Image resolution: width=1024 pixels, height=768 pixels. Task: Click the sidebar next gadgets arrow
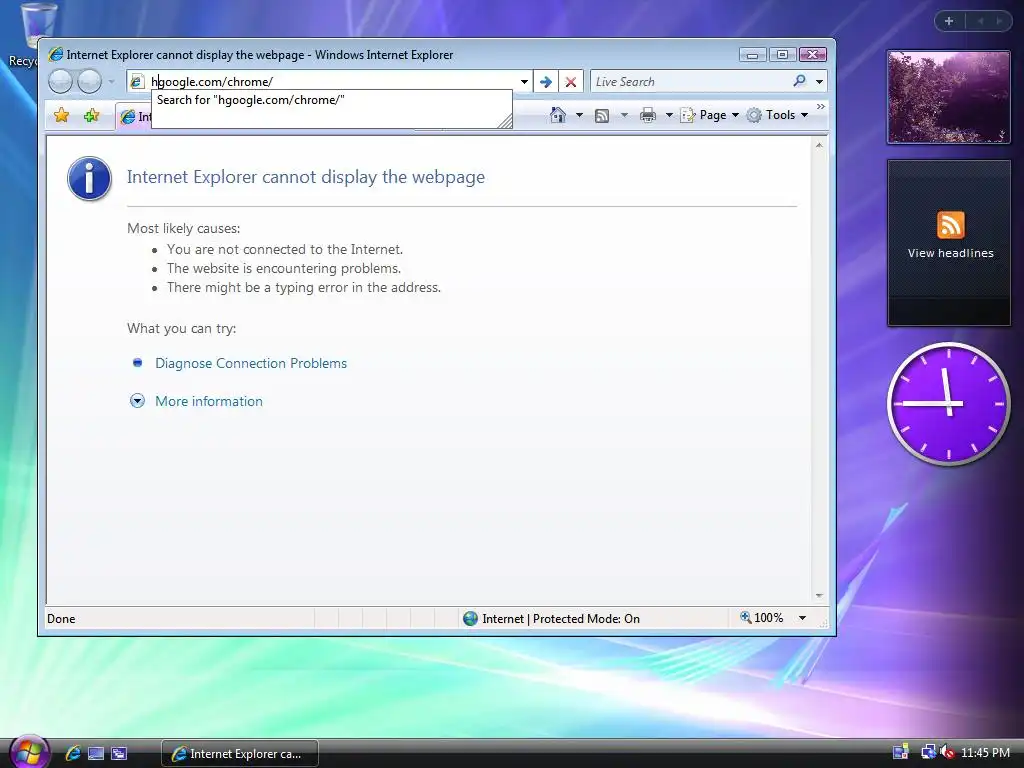(999, 21)
